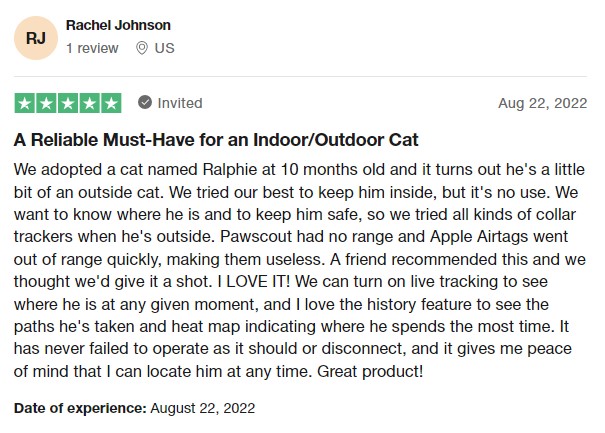The width and height of the screenshot is (605, 433).
Task: Click the fifth green rating star
Action: pyautogui.click(x=111, y=103)
